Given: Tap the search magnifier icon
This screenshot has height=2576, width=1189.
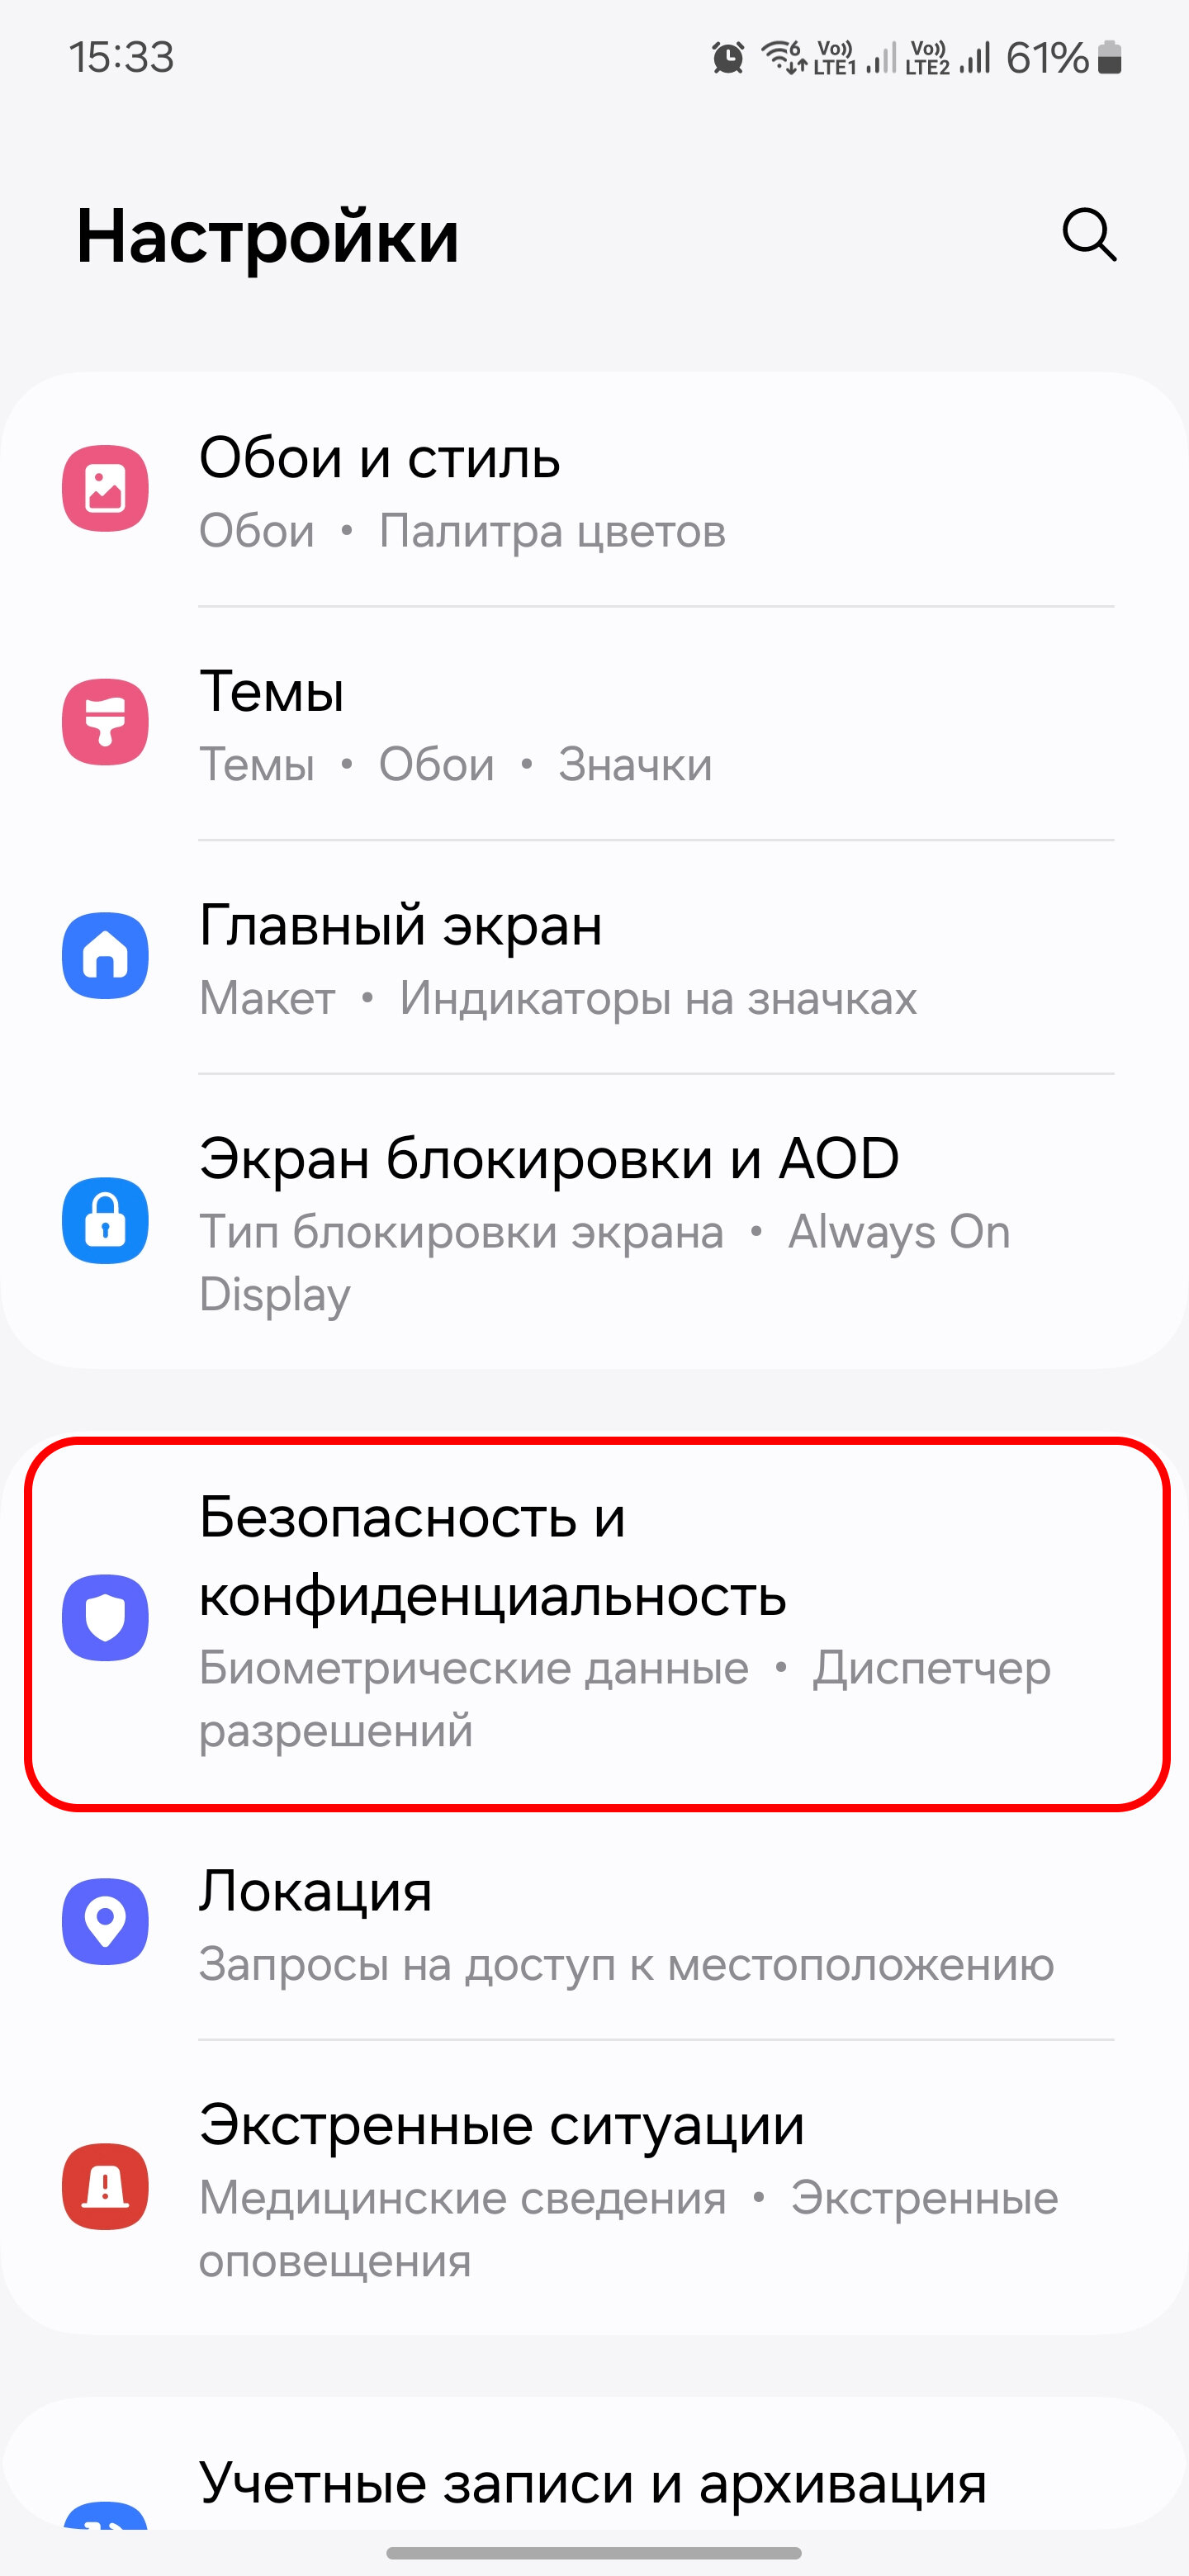Looking at the screenshot, I should [x=1088, y=235].
